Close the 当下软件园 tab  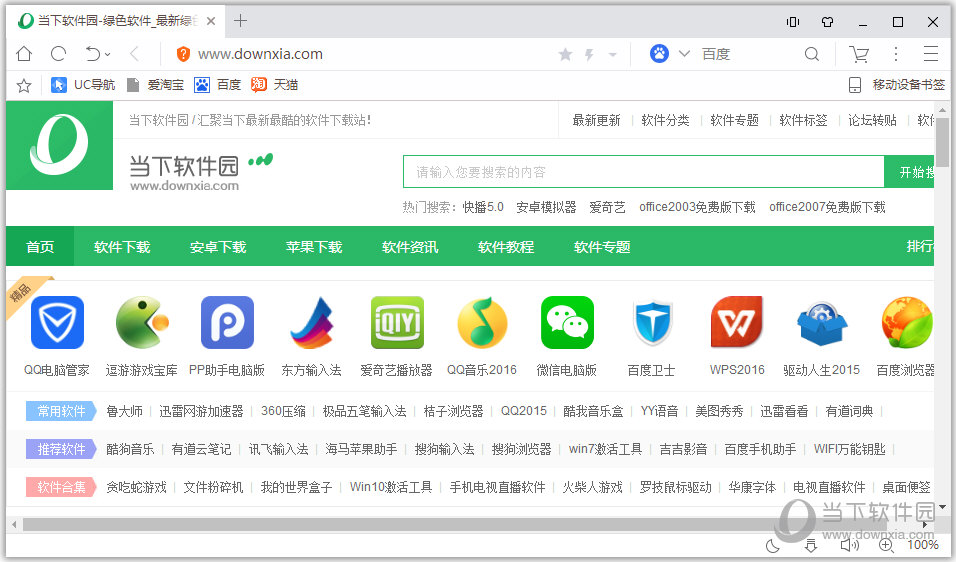(211, 21)
